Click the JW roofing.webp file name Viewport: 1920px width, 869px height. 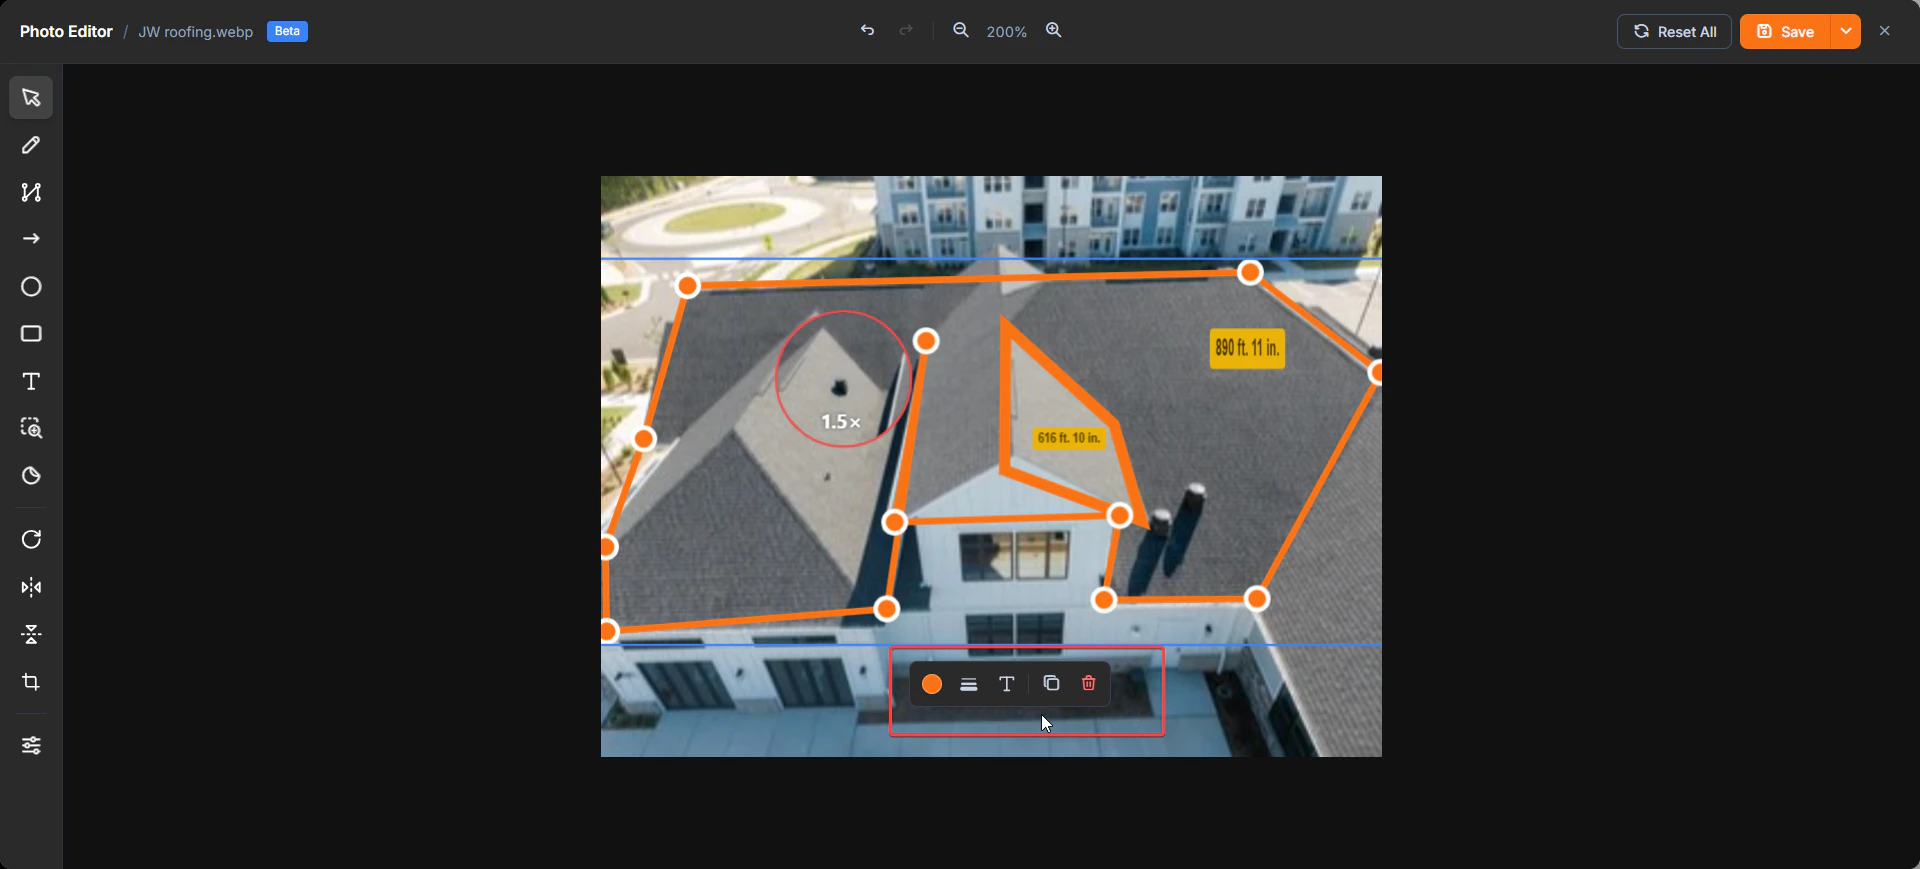pyautogui.click(x=196, y=32)
